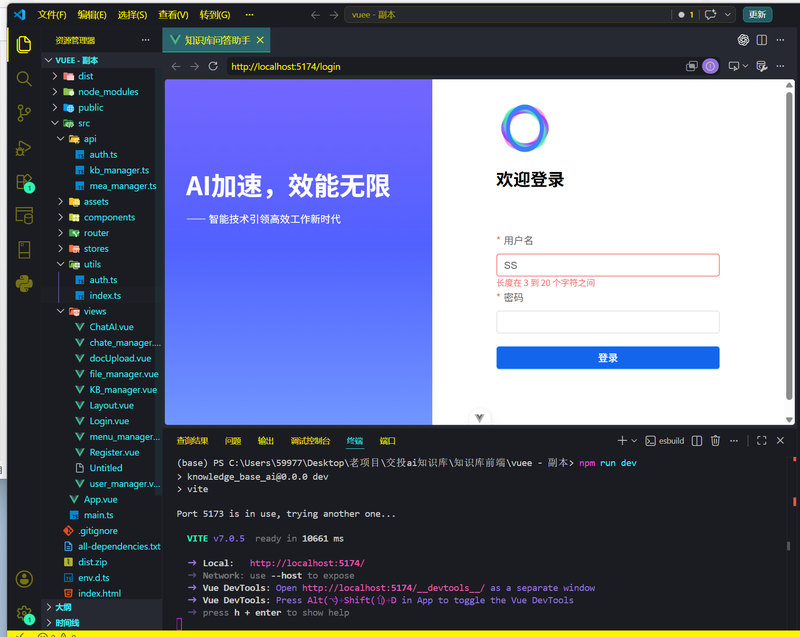The image size is (800, 637).
Task: Go forward in the embedded browser
Action: [x=194, y=66]
